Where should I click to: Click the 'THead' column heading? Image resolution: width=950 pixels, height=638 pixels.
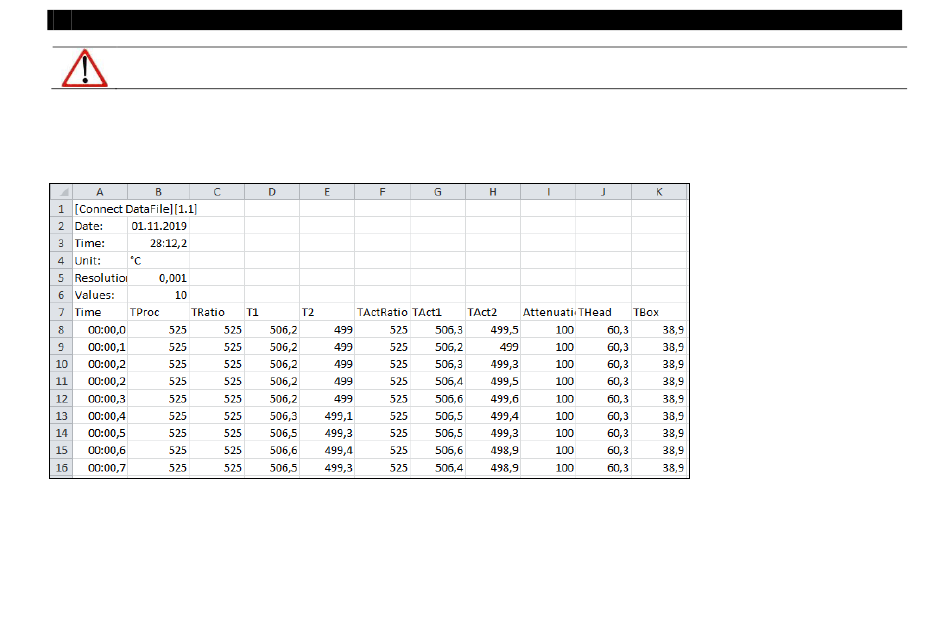[603, 313]
